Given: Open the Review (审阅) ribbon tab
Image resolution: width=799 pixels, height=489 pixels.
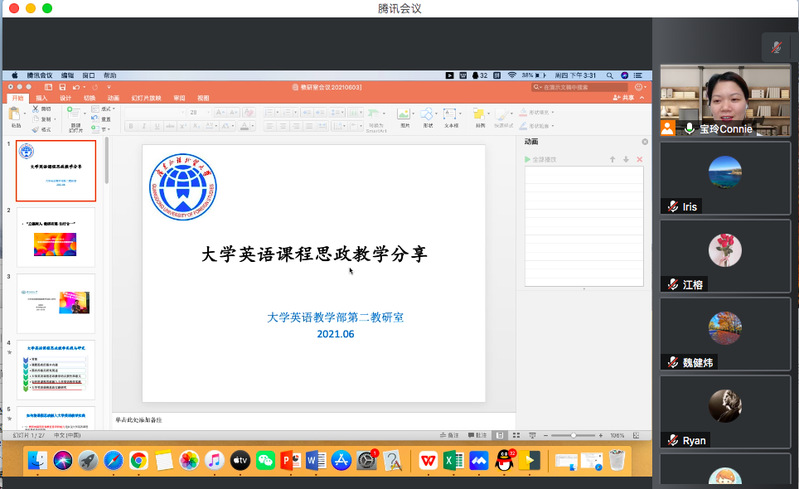Looking at the screenshot, I should (179, 98).
